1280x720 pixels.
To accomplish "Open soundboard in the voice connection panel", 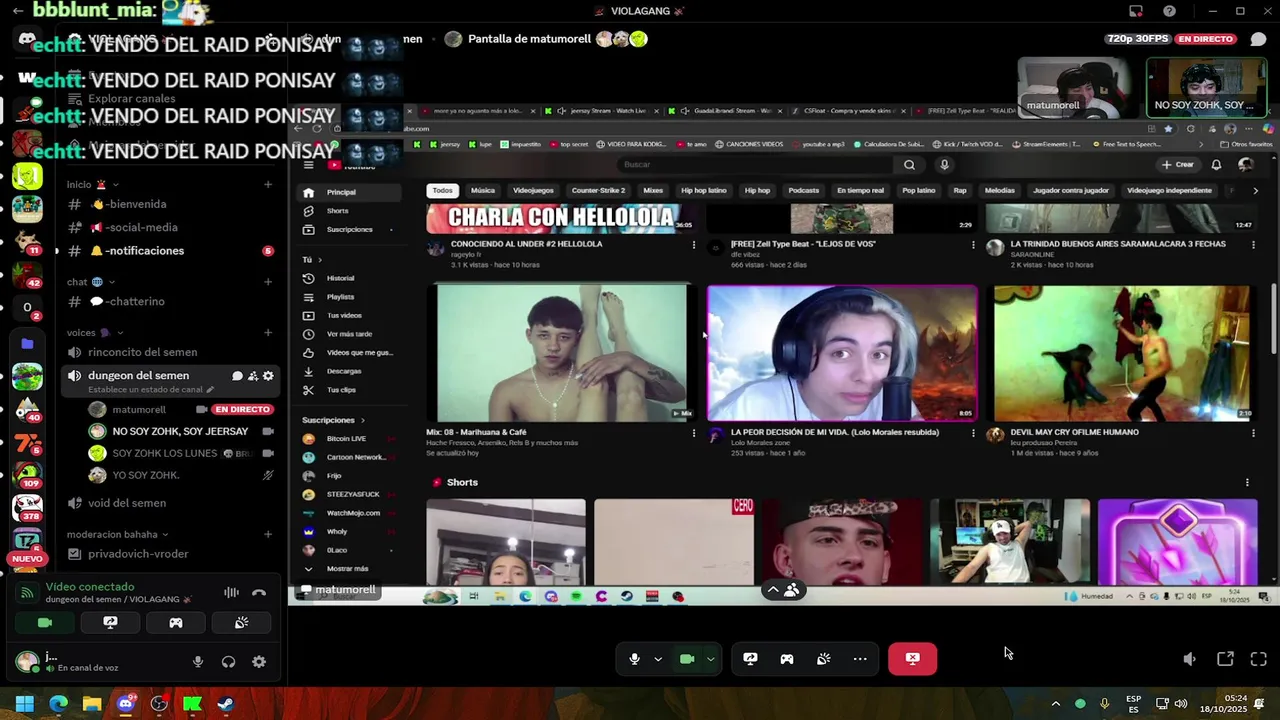I will pos(241,622).
